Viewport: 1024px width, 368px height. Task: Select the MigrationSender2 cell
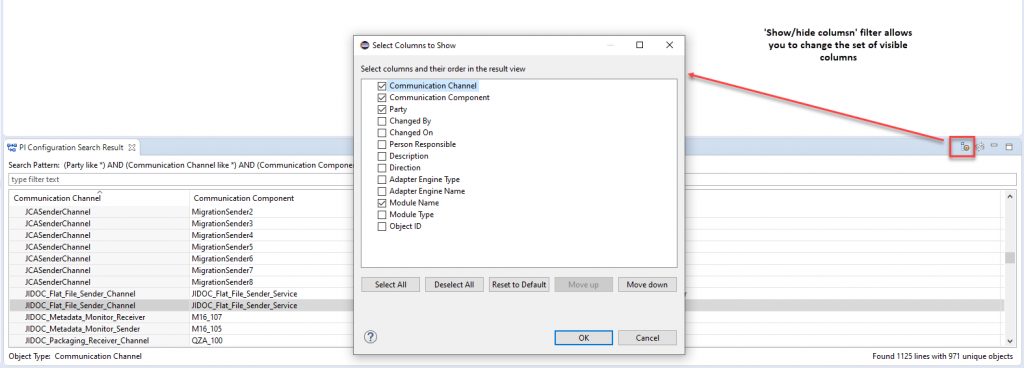click(222, 212)
